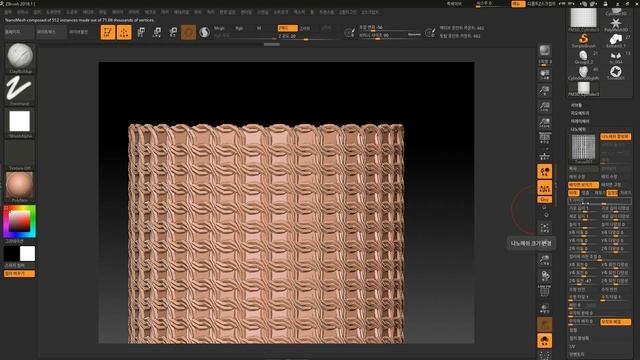The width and height of the screenshot is (640, 360).
Task: Click the Frame mesh icon
Action: pyautogui.click(x=544, y=228)
